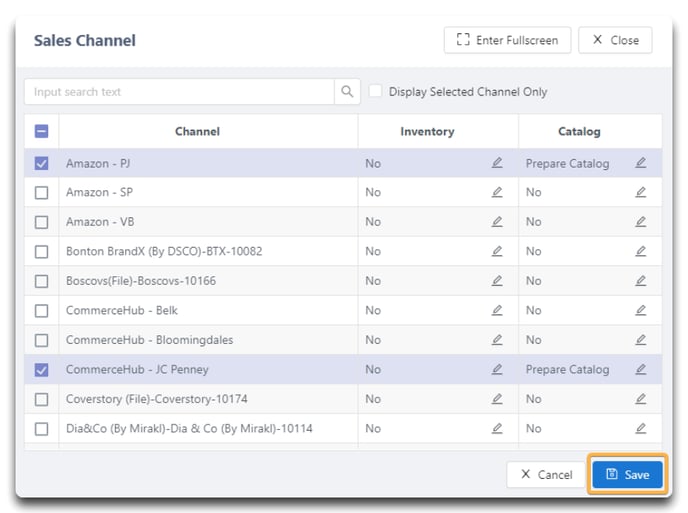688x513 pixels.
Task: Edit inventory for Bonton BrandX row
Action: 497,251
